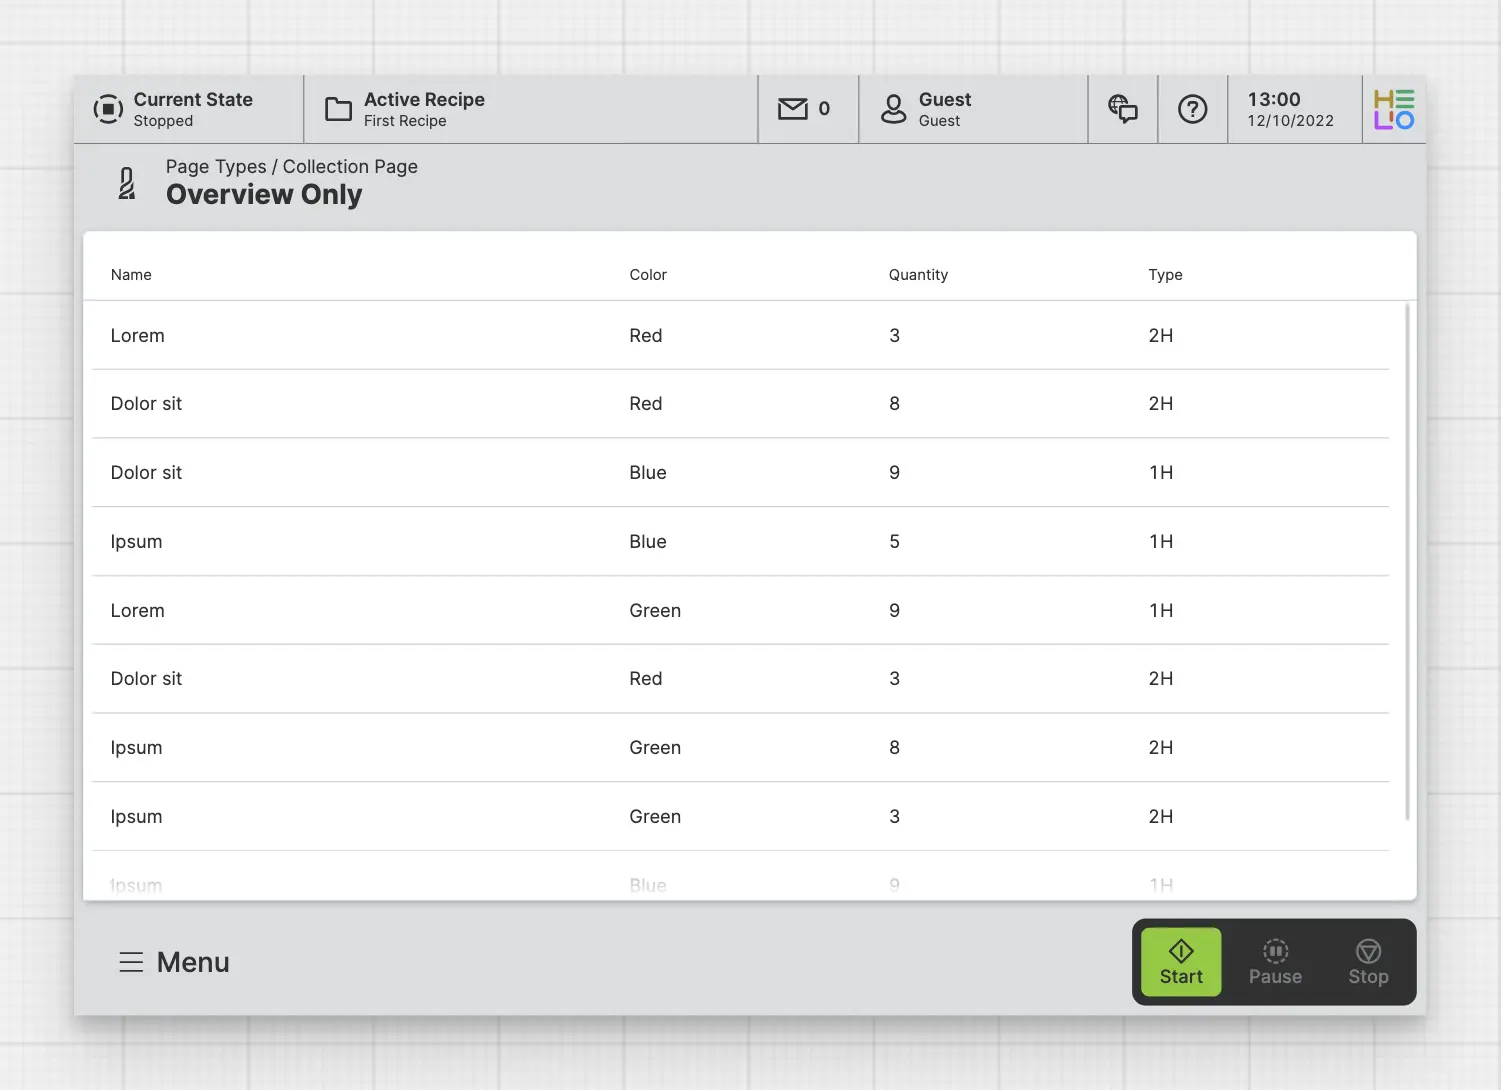Sort by the Name column header

(131, 275)
